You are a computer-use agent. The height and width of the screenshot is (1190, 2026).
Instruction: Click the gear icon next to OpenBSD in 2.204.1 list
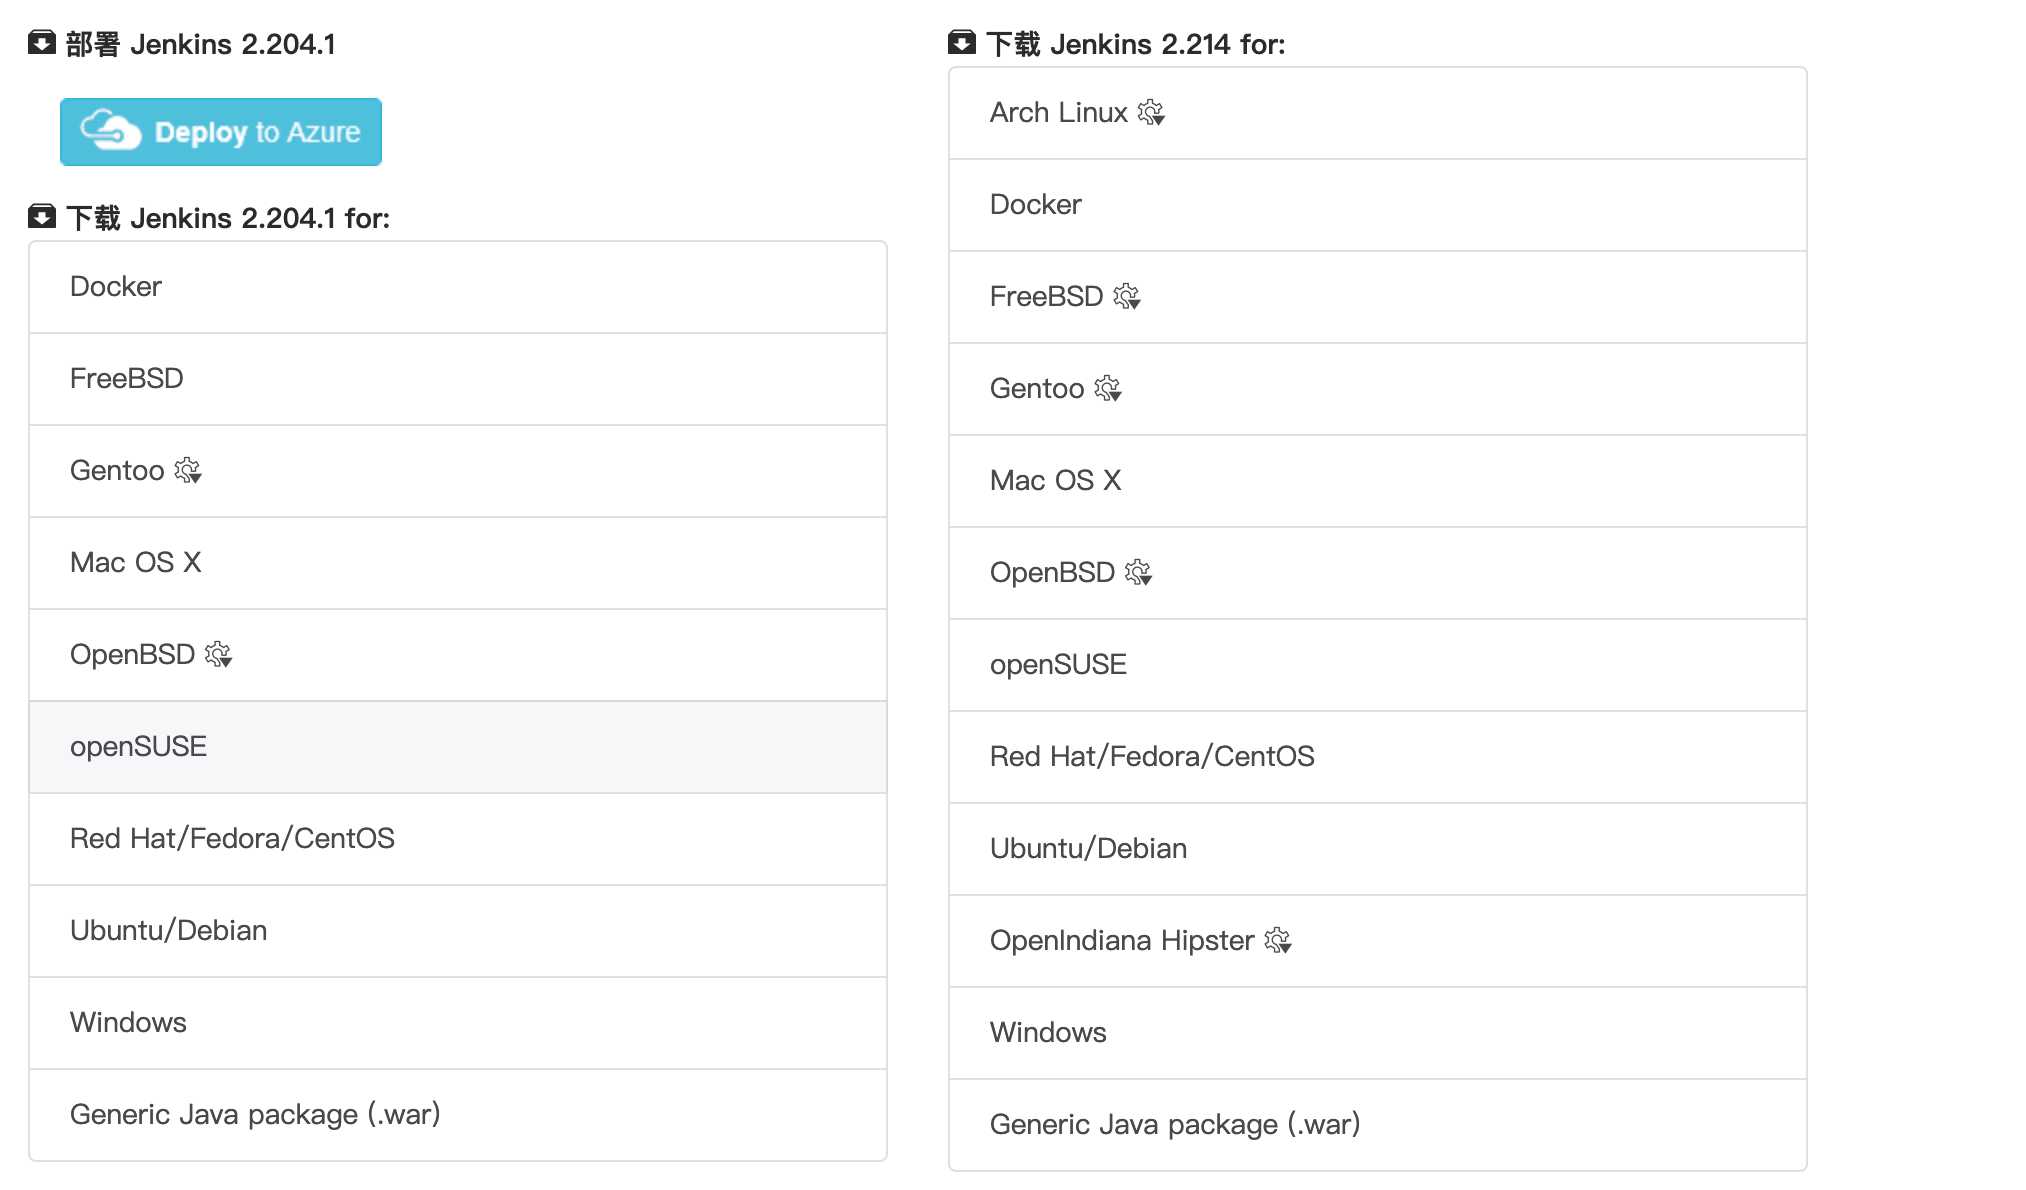(218, 654)
